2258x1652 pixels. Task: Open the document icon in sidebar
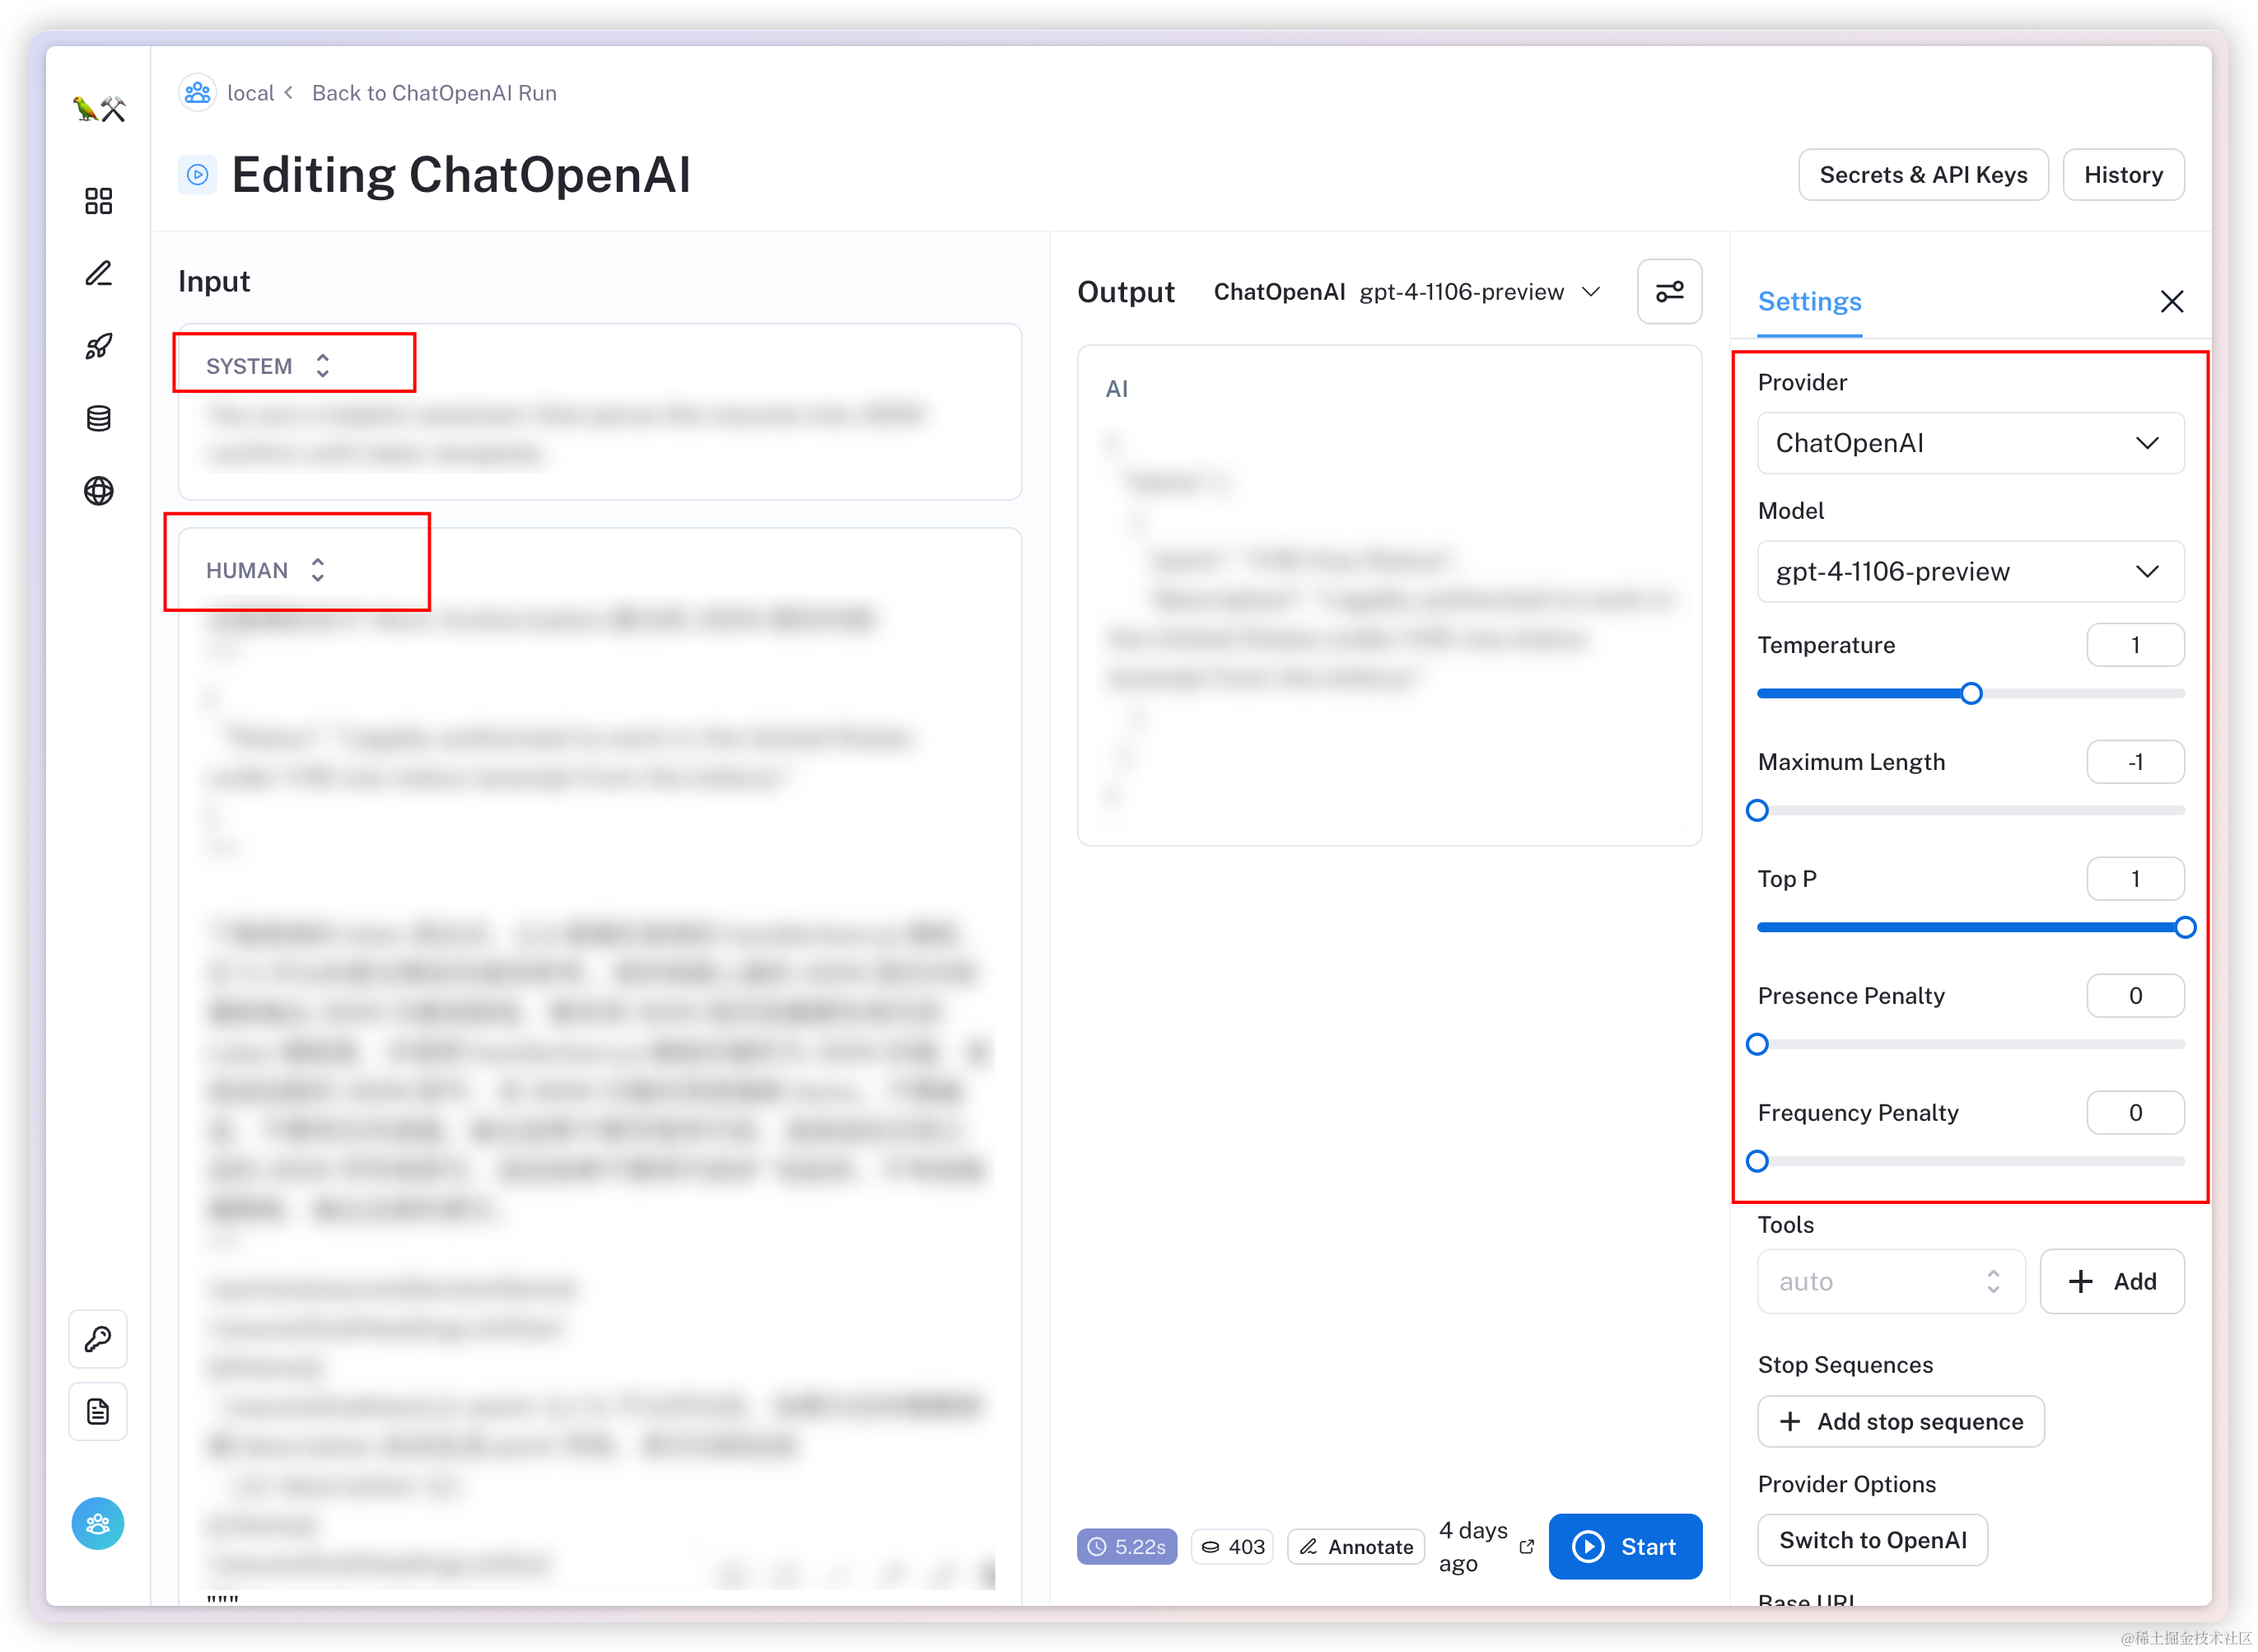98,1411
